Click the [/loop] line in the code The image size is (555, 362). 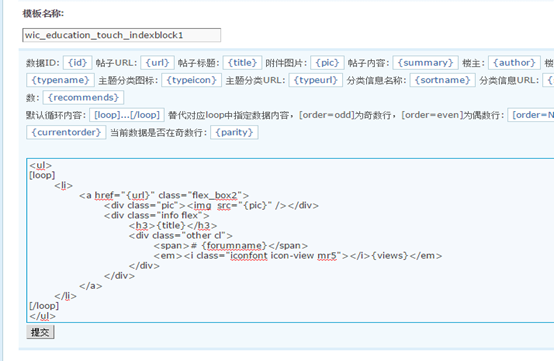coord(44,306)
